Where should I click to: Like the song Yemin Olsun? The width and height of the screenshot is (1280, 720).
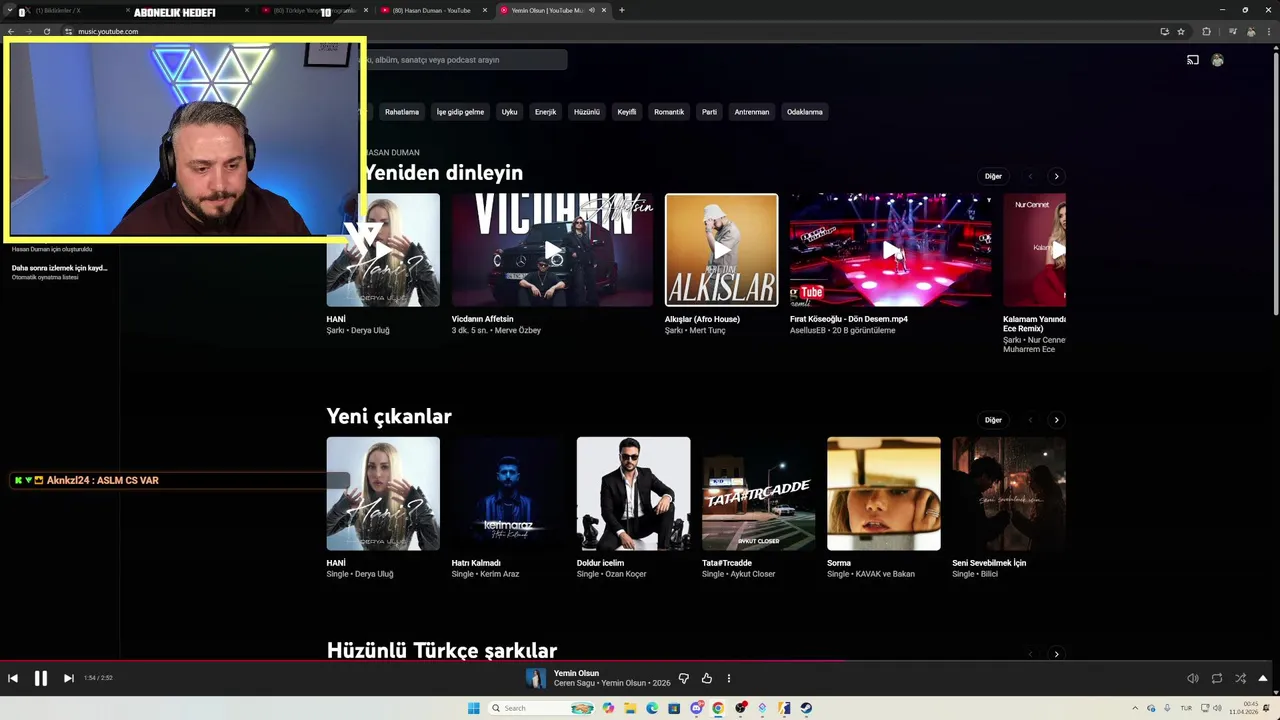point(707,678)
